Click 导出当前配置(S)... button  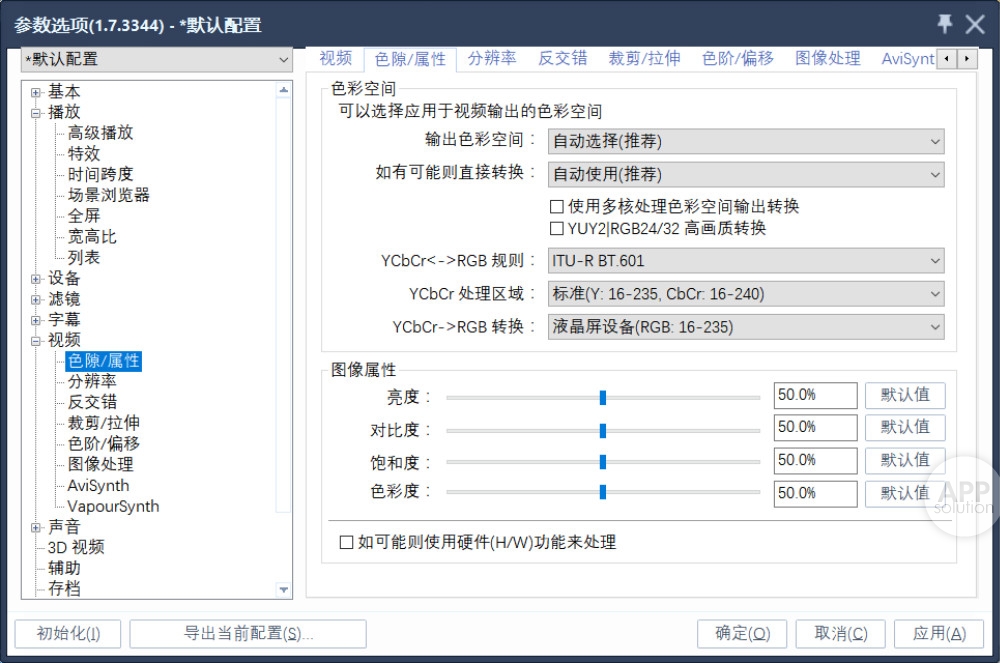pos(248,633)
